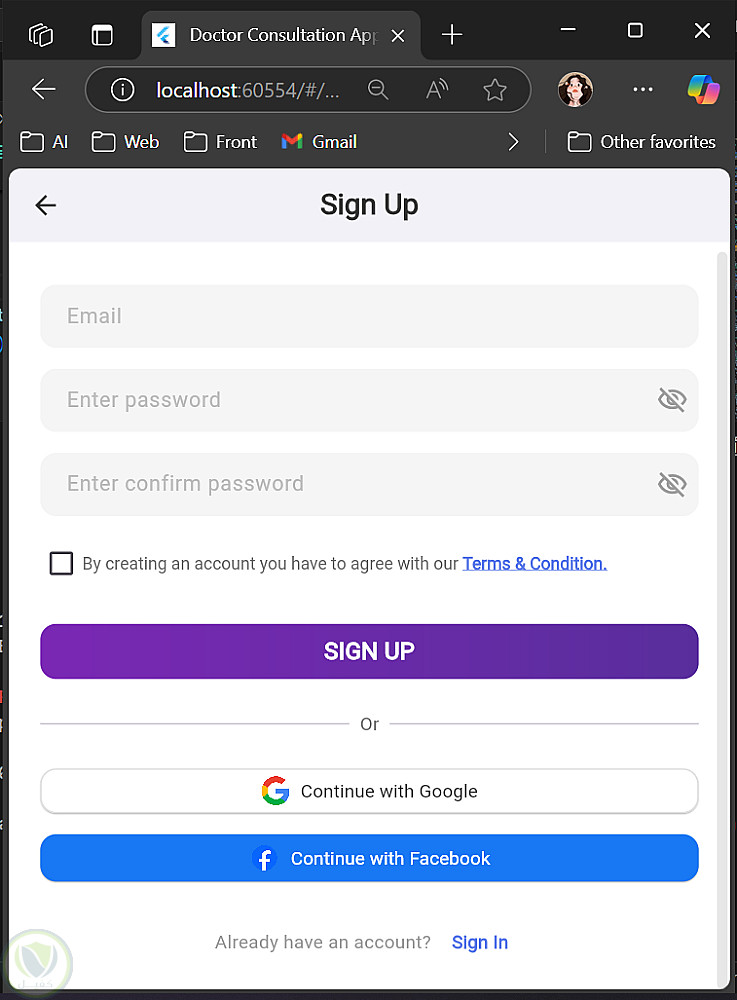
Task: Open the Copilot icon in toolbar
Action: (x=703, y=90)
